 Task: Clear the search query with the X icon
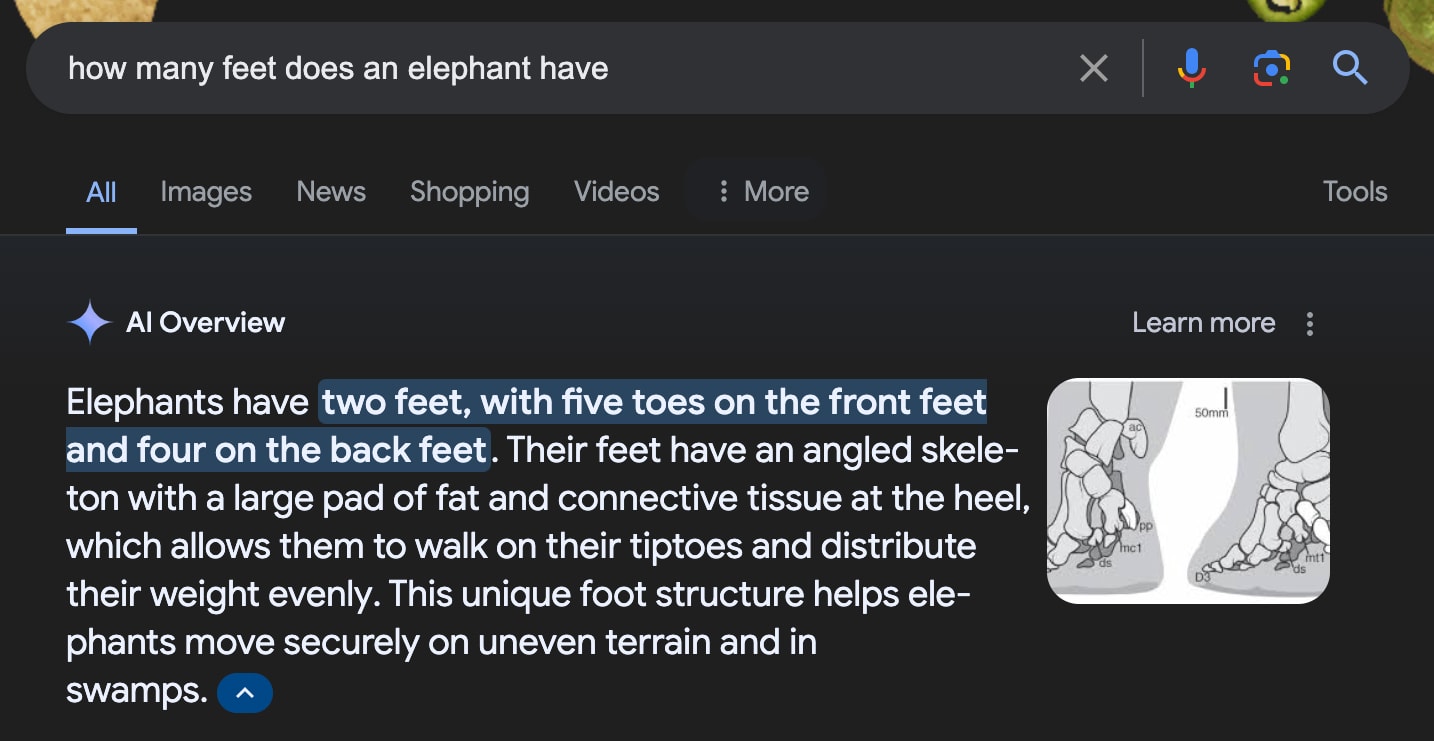point(1094,69)
